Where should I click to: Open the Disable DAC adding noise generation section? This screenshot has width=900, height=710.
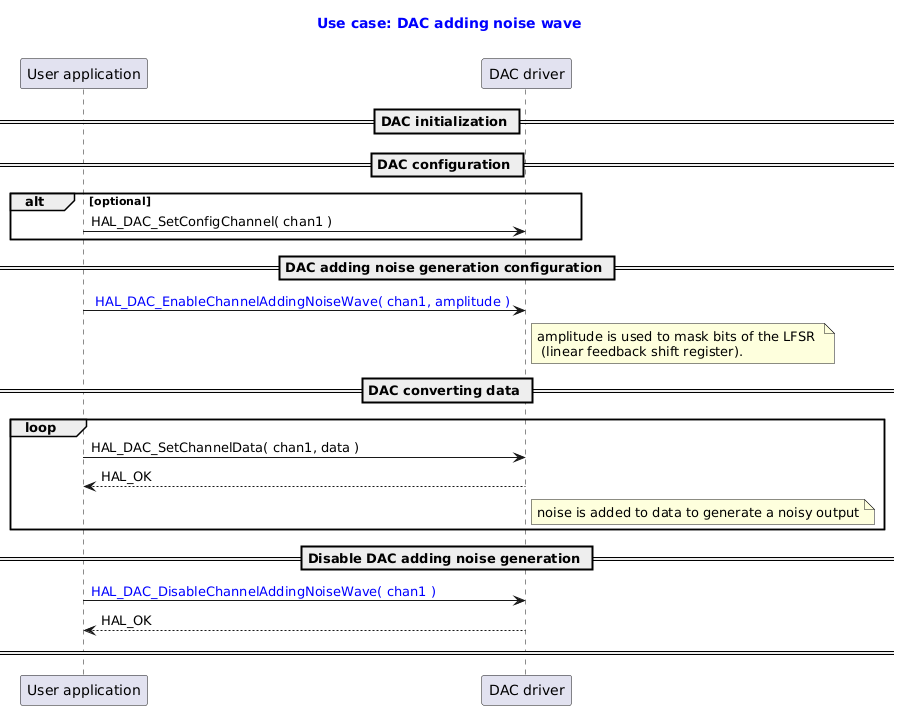pyautogui.click(x=446, y=558)
